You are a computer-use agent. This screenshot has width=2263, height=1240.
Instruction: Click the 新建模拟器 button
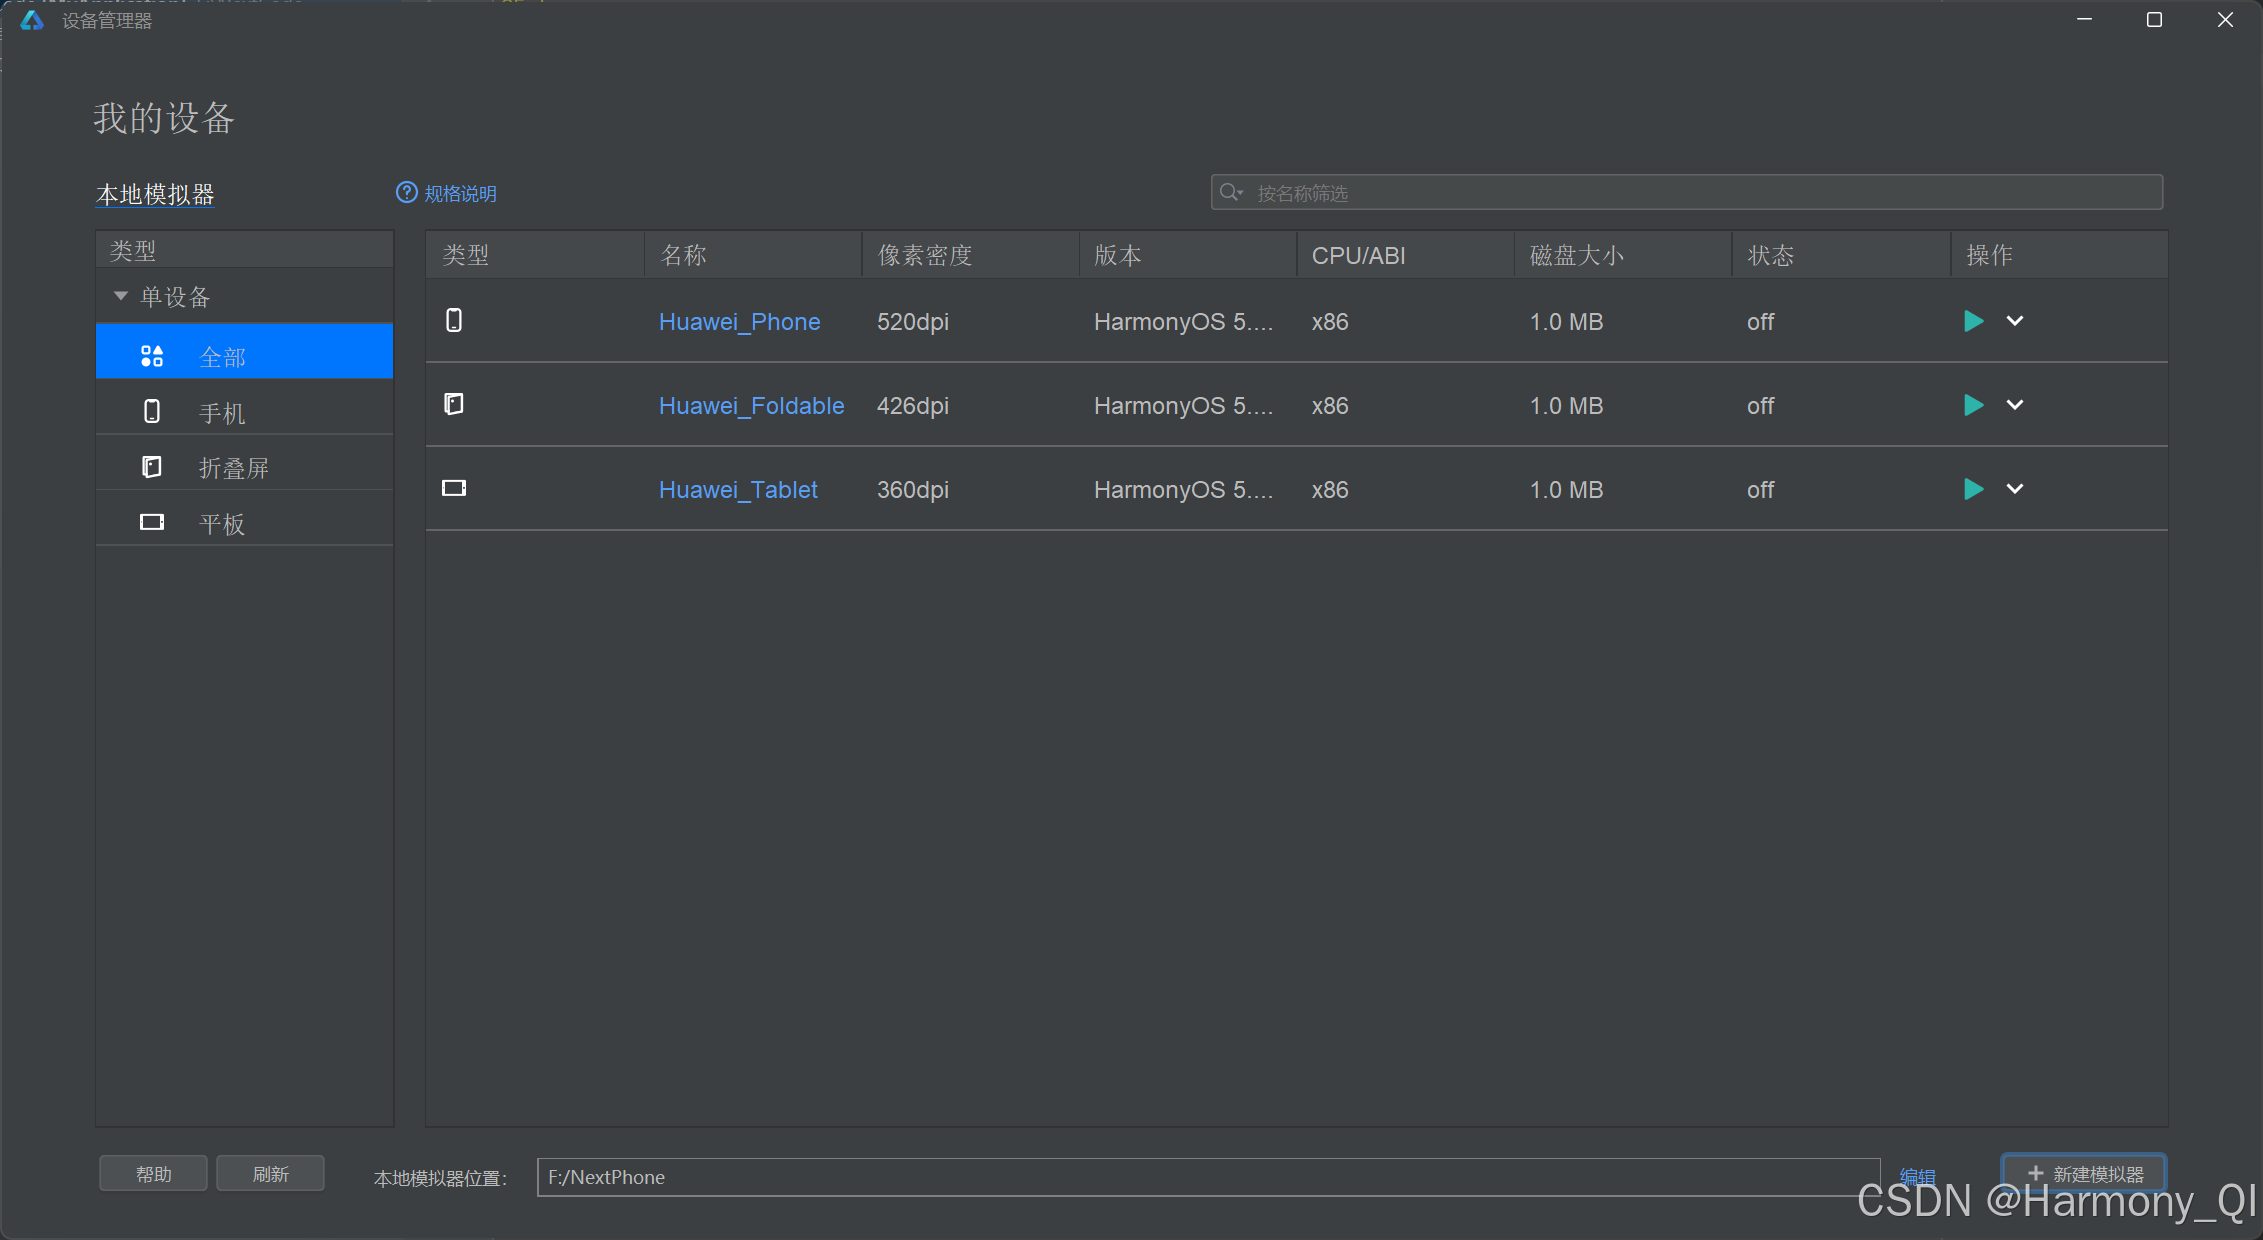point(2084,1174)
